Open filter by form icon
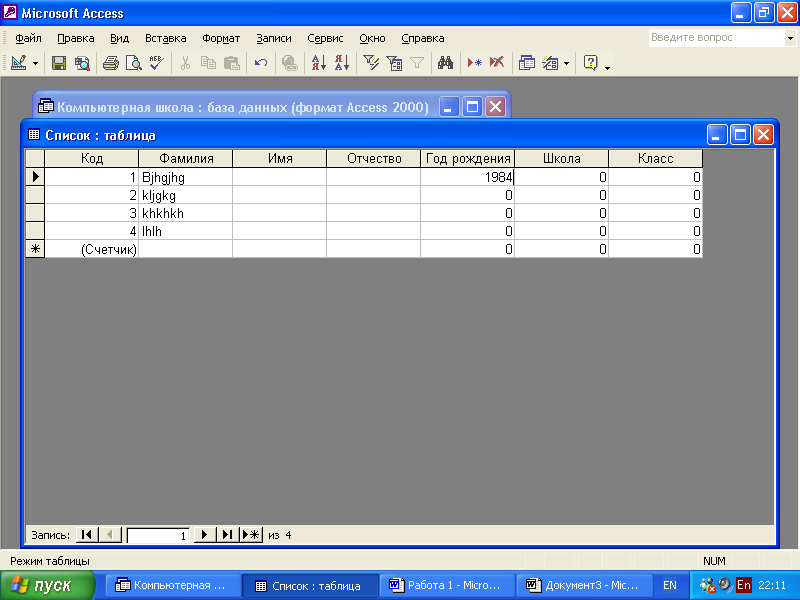800x600 pixels. (394, 63)
